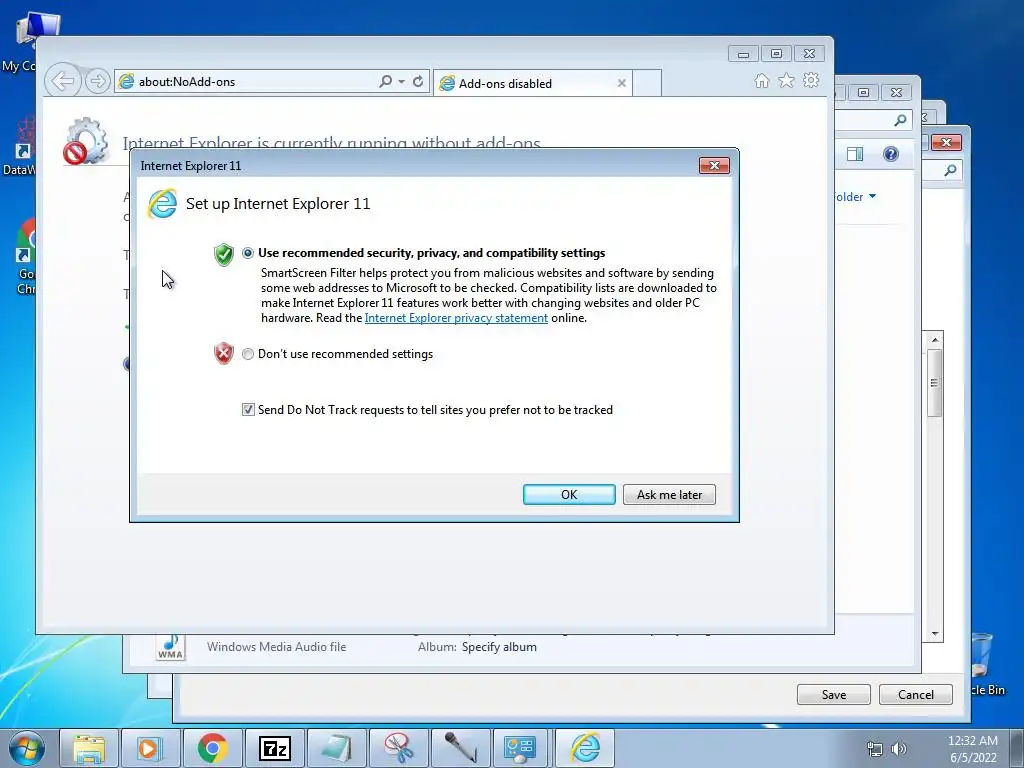Confirm setup with OK button
The width and height of the screenshot is (1024, 768).
tap(569, 494)
